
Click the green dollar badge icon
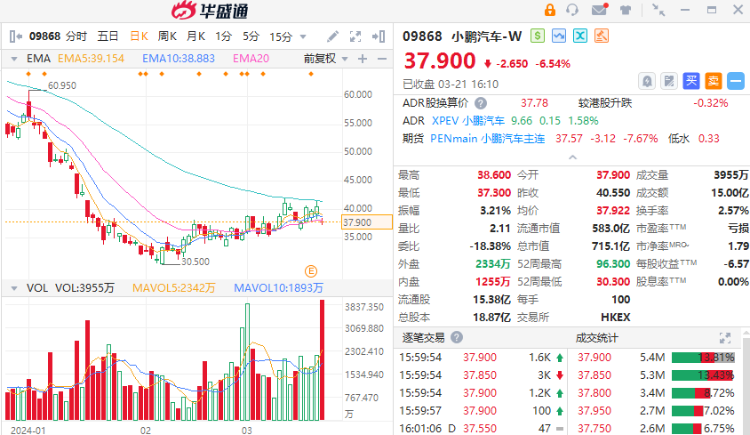pos(538,36)
